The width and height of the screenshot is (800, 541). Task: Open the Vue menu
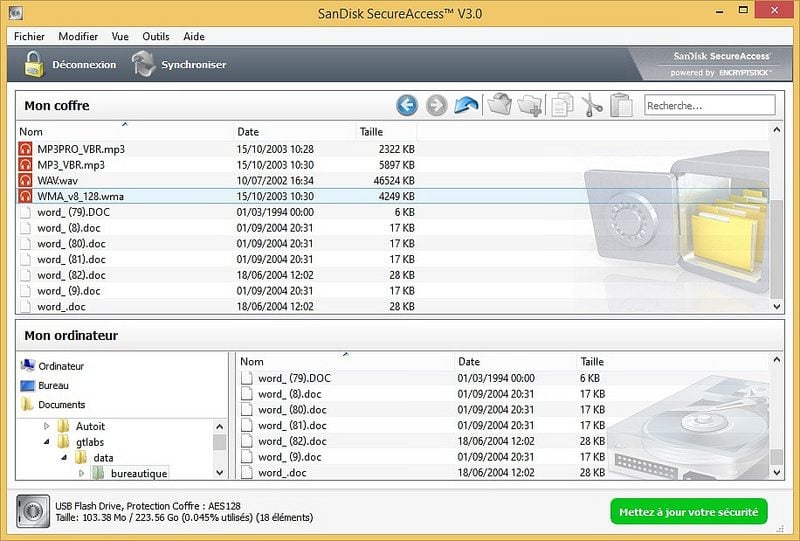120,36
